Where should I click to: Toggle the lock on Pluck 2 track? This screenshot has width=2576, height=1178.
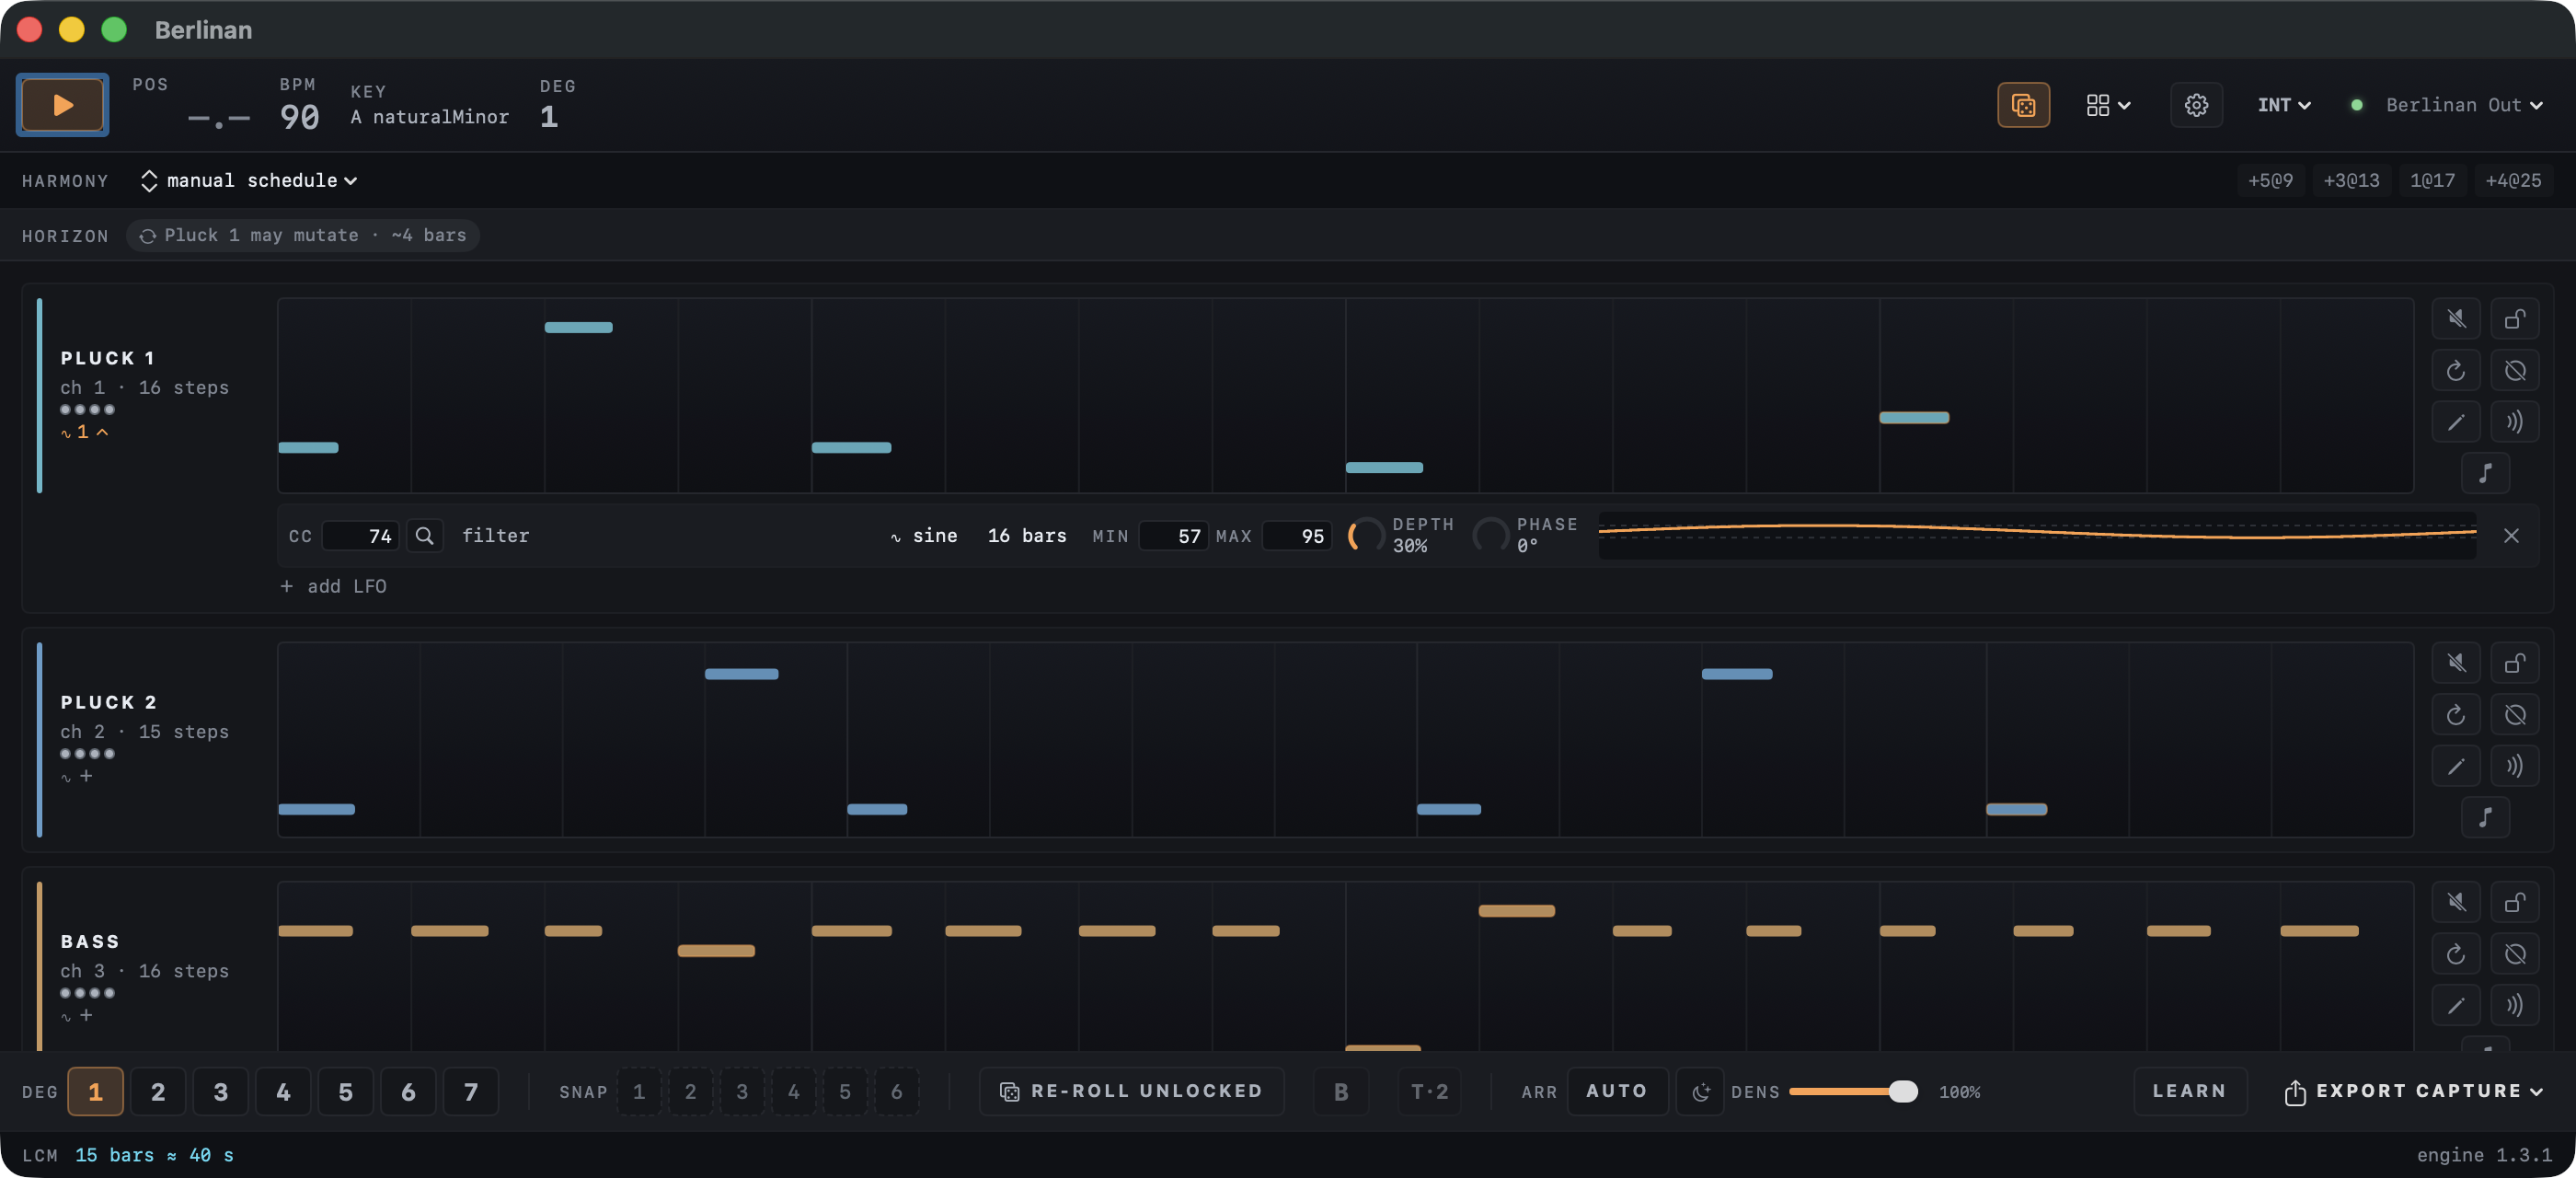[2514, 663]
